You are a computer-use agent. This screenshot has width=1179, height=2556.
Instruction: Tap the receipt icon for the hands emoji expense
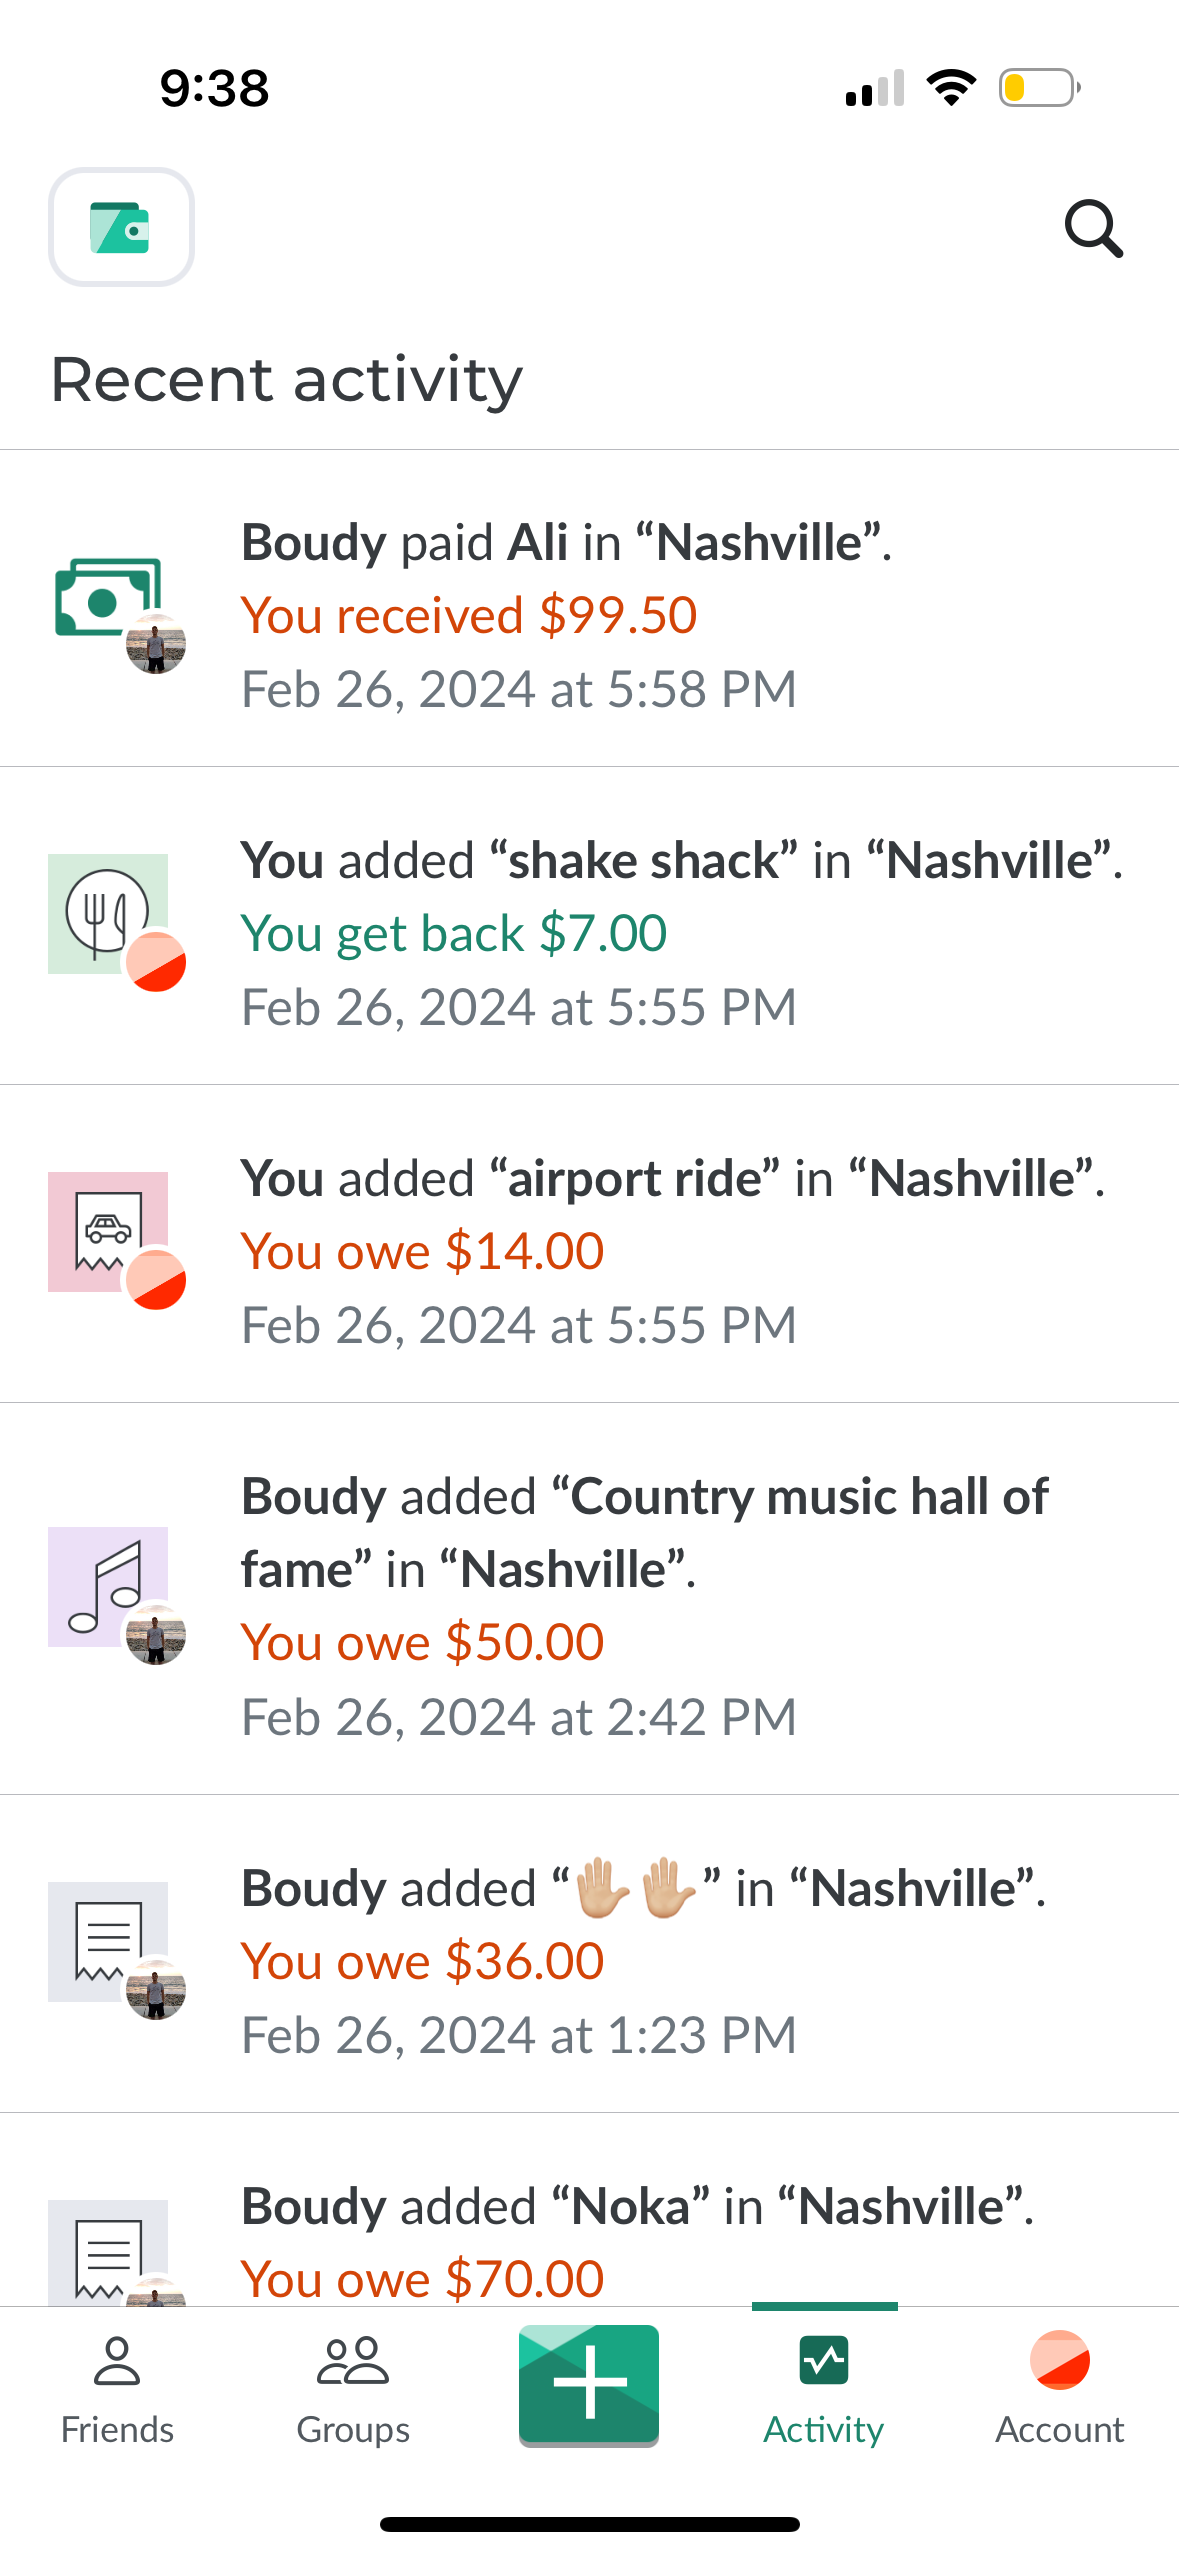click(108, 1941)
